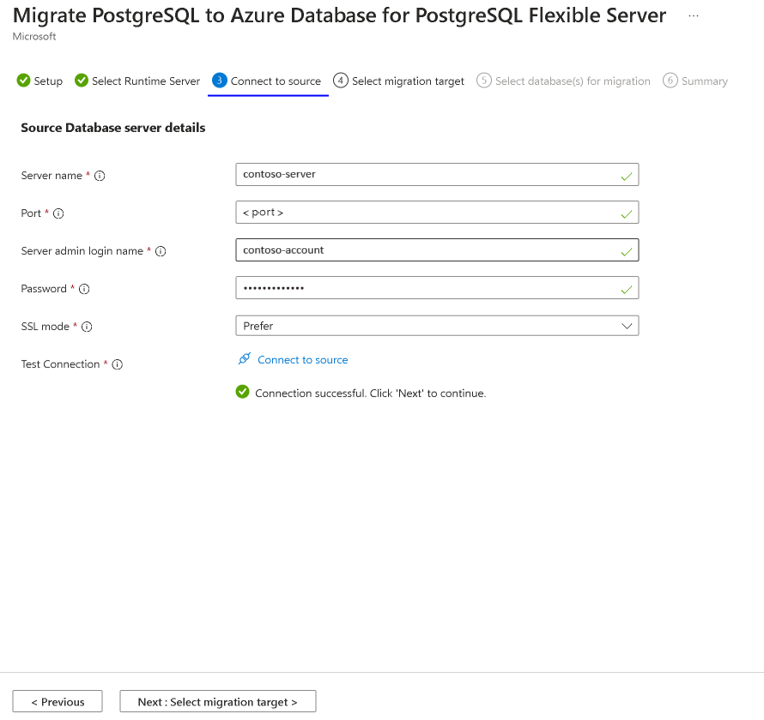Select the Connect to source tab
This screenshot has width=764, height=720.
pyautogui.click(x=267, y=81)
